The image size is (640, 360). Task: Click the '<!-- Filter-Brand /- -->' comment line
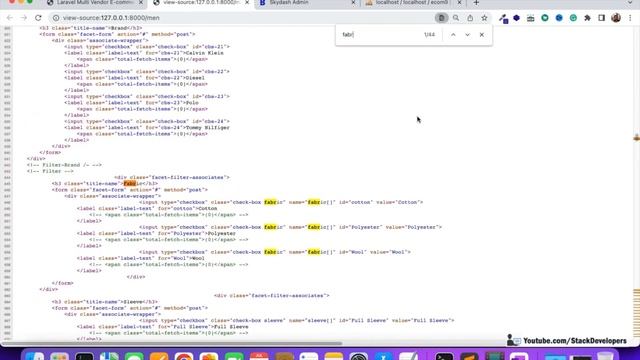click(64, 165)
